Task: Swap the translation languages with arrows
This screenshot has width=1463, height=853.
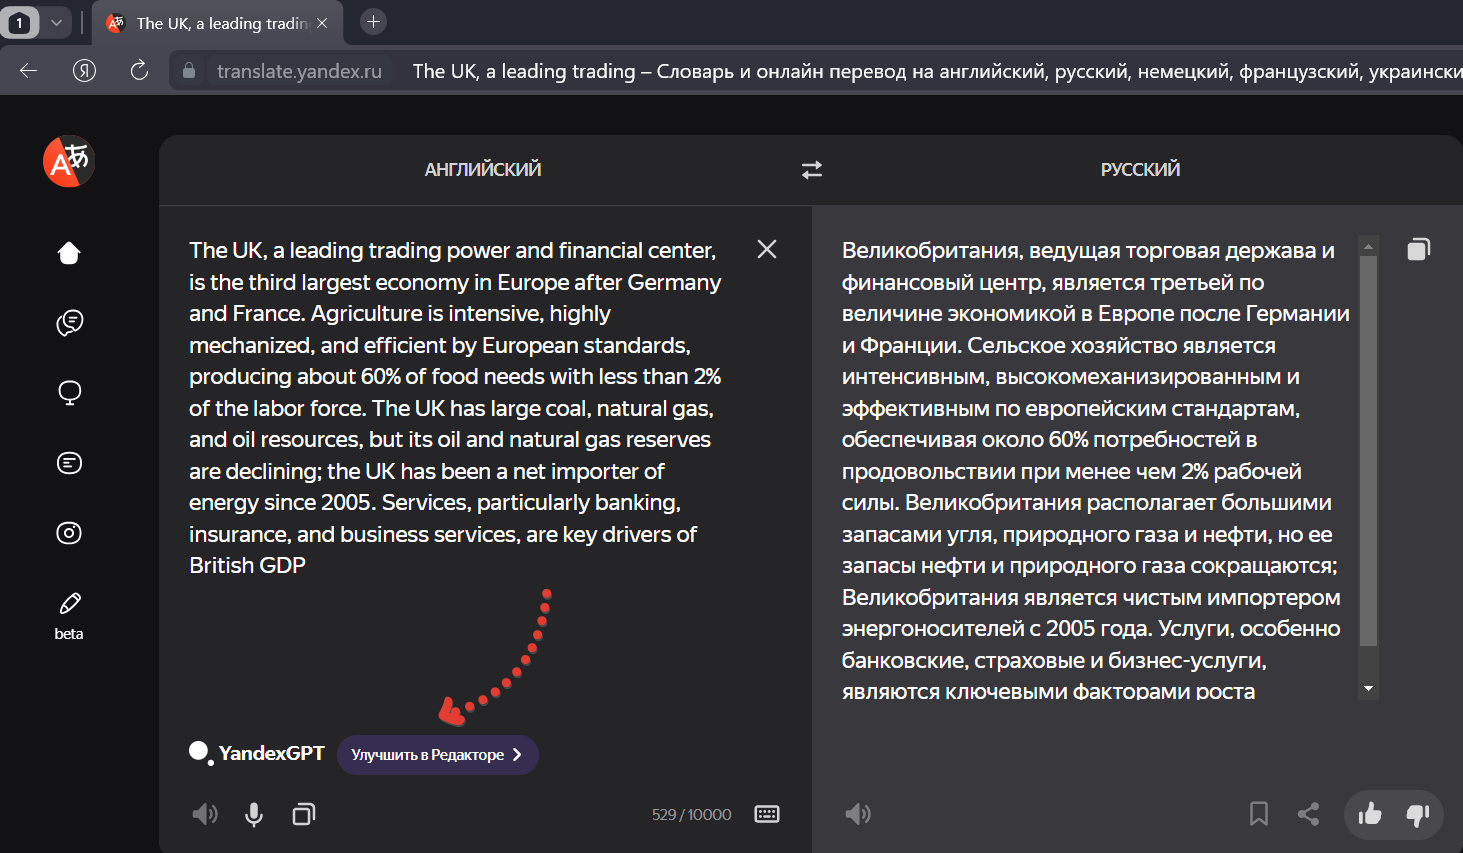Action: (811, 170)
